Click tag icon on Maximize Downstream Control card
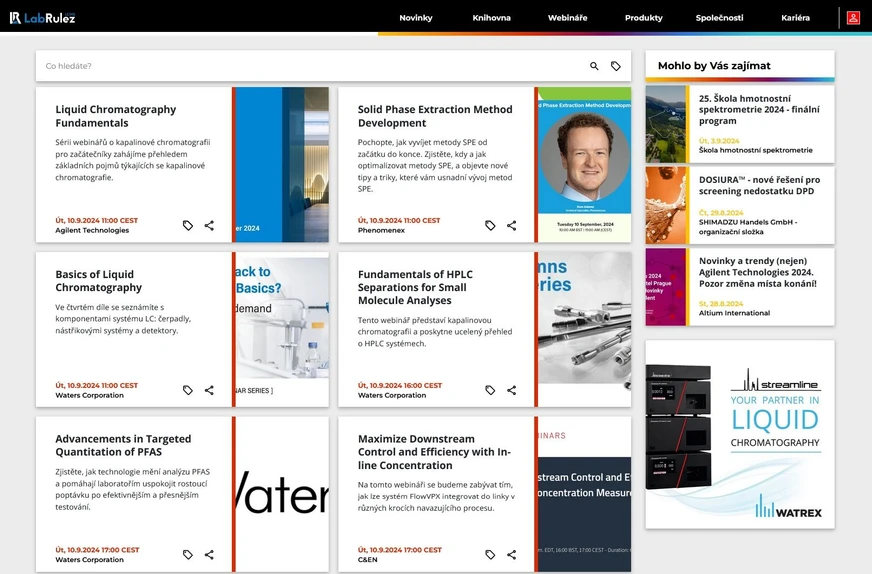This screenshot has height=574, width=872. tap(490, 555)
